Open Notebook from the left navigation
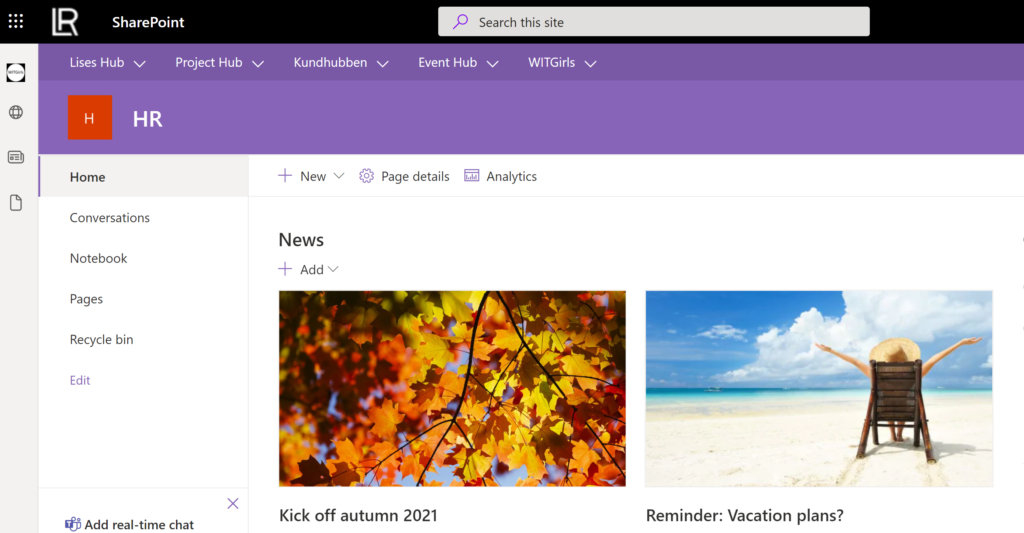Viewport: 1024px width, 533px height. (x=99, y=258)
